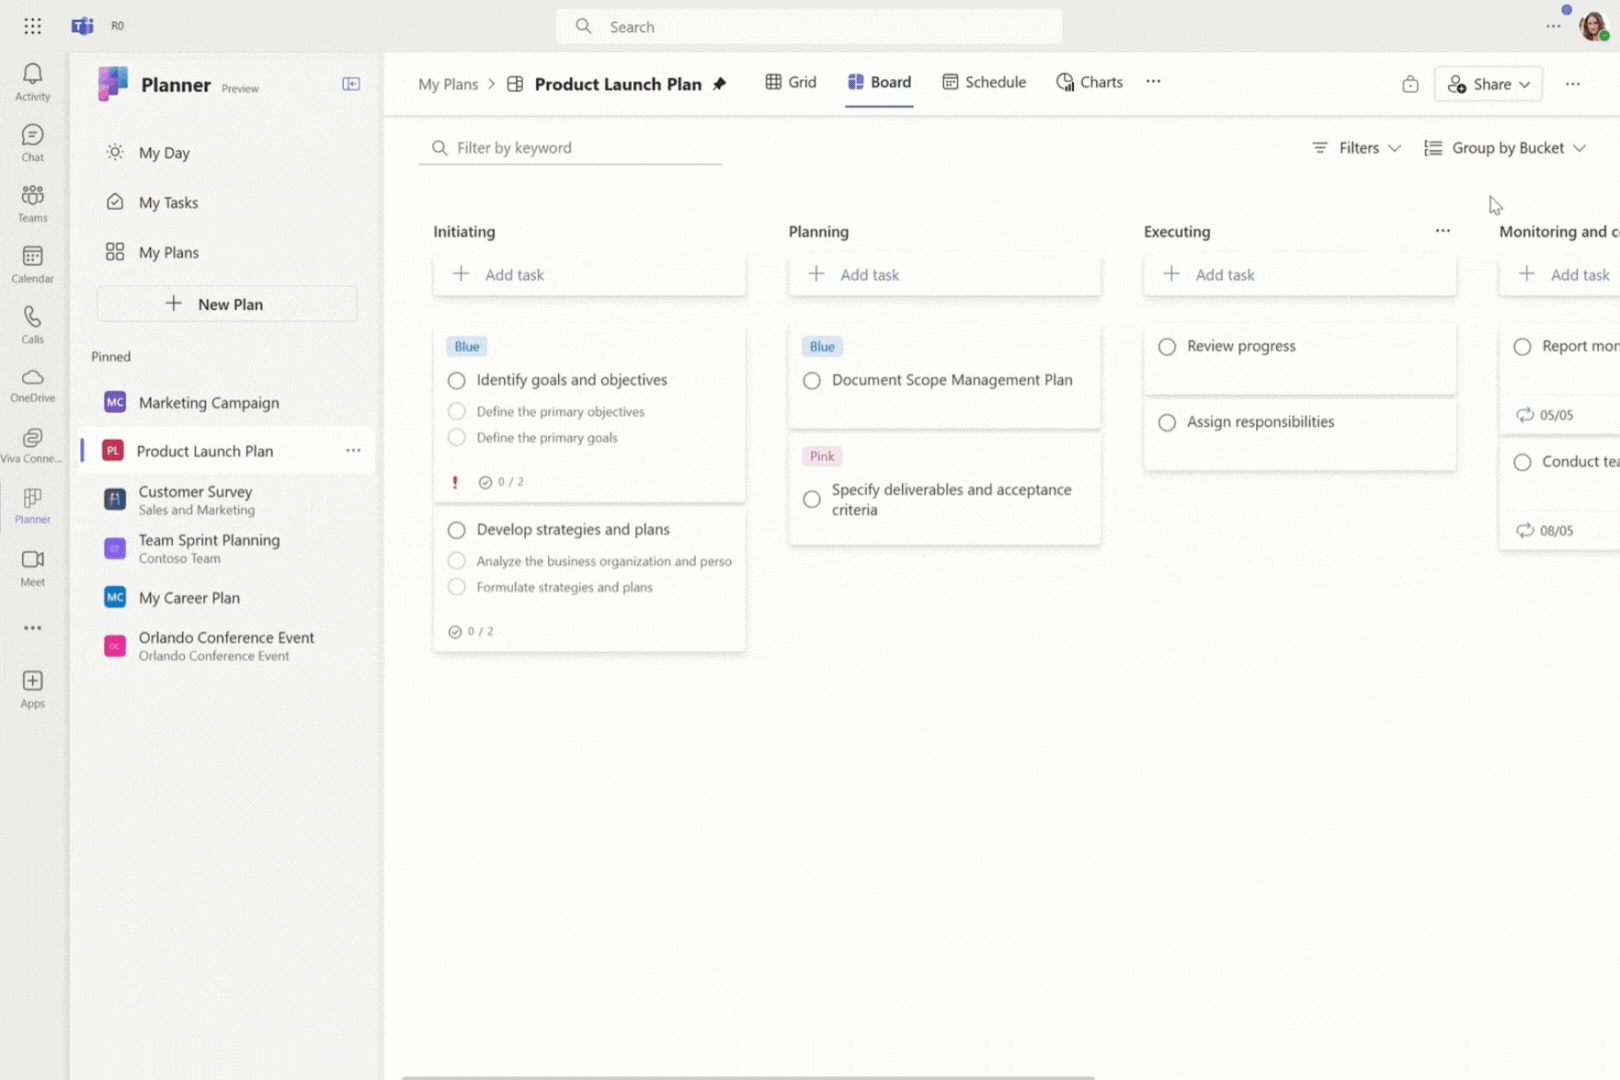Add task in Initiating bucket
Image resolution: width=1620 pixels, height=1080 pixels.
[x=589, y=275]
